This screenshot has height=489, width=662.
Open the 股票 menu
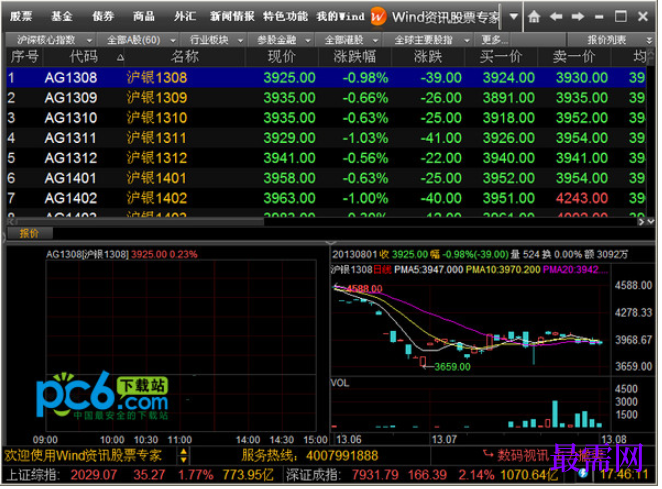click(x=22, y=16)
